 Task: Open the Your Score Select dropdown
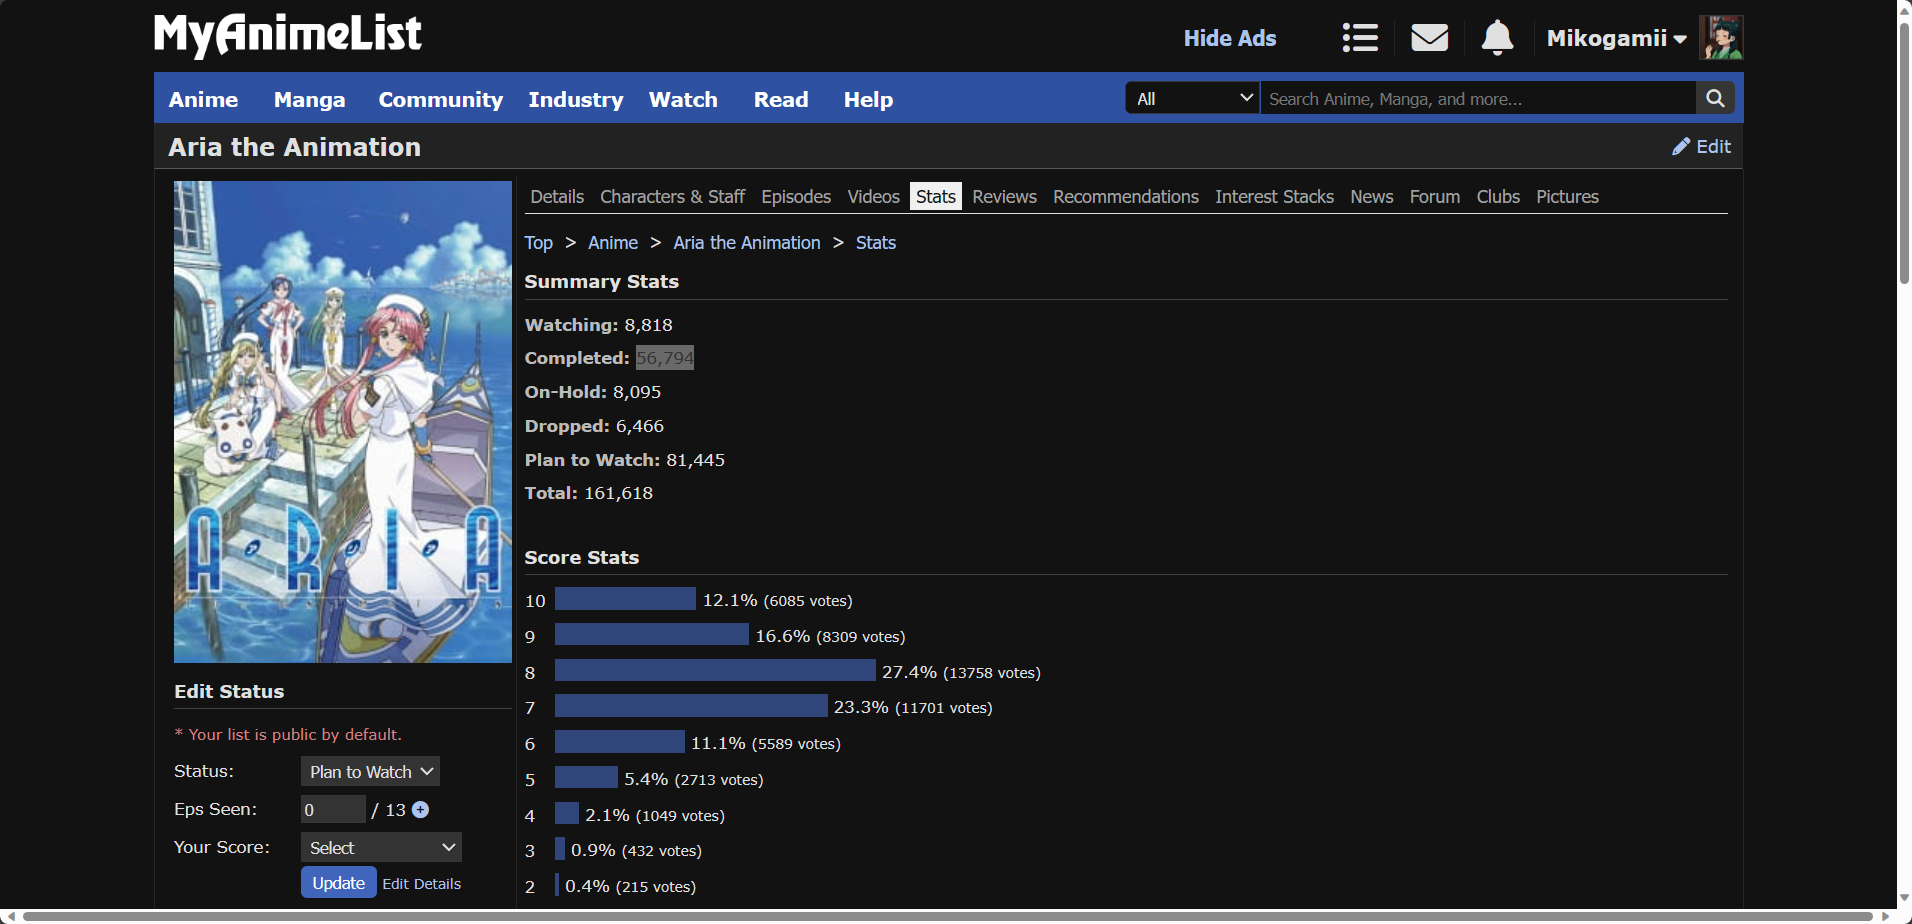pos(381,848)
